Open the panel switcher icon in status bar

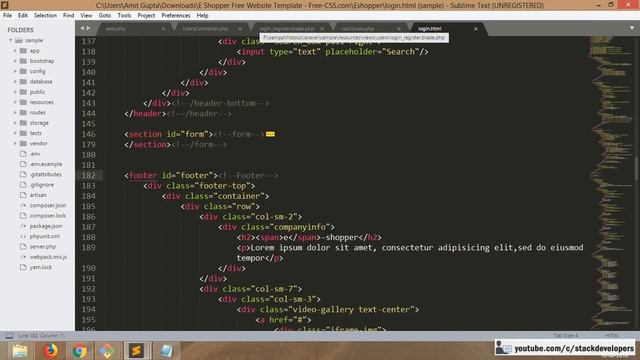point(9,336)
